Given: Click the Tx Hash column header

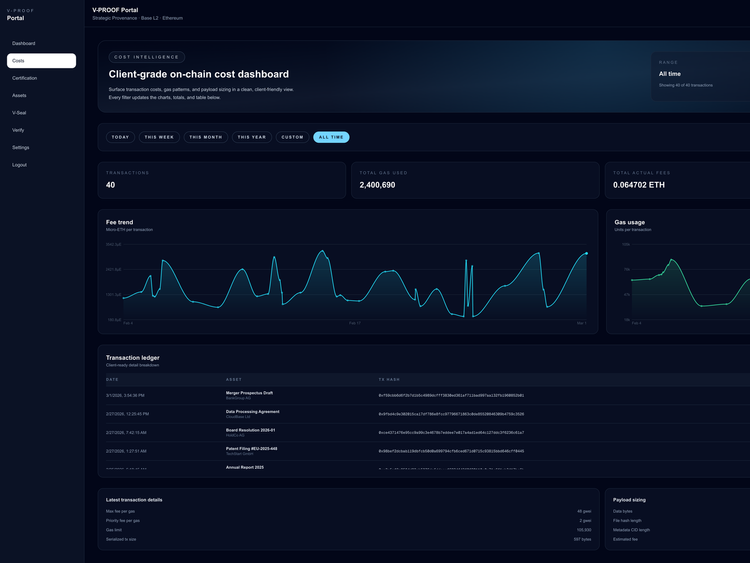Looking at the screenshot, I should coord(389,380).
